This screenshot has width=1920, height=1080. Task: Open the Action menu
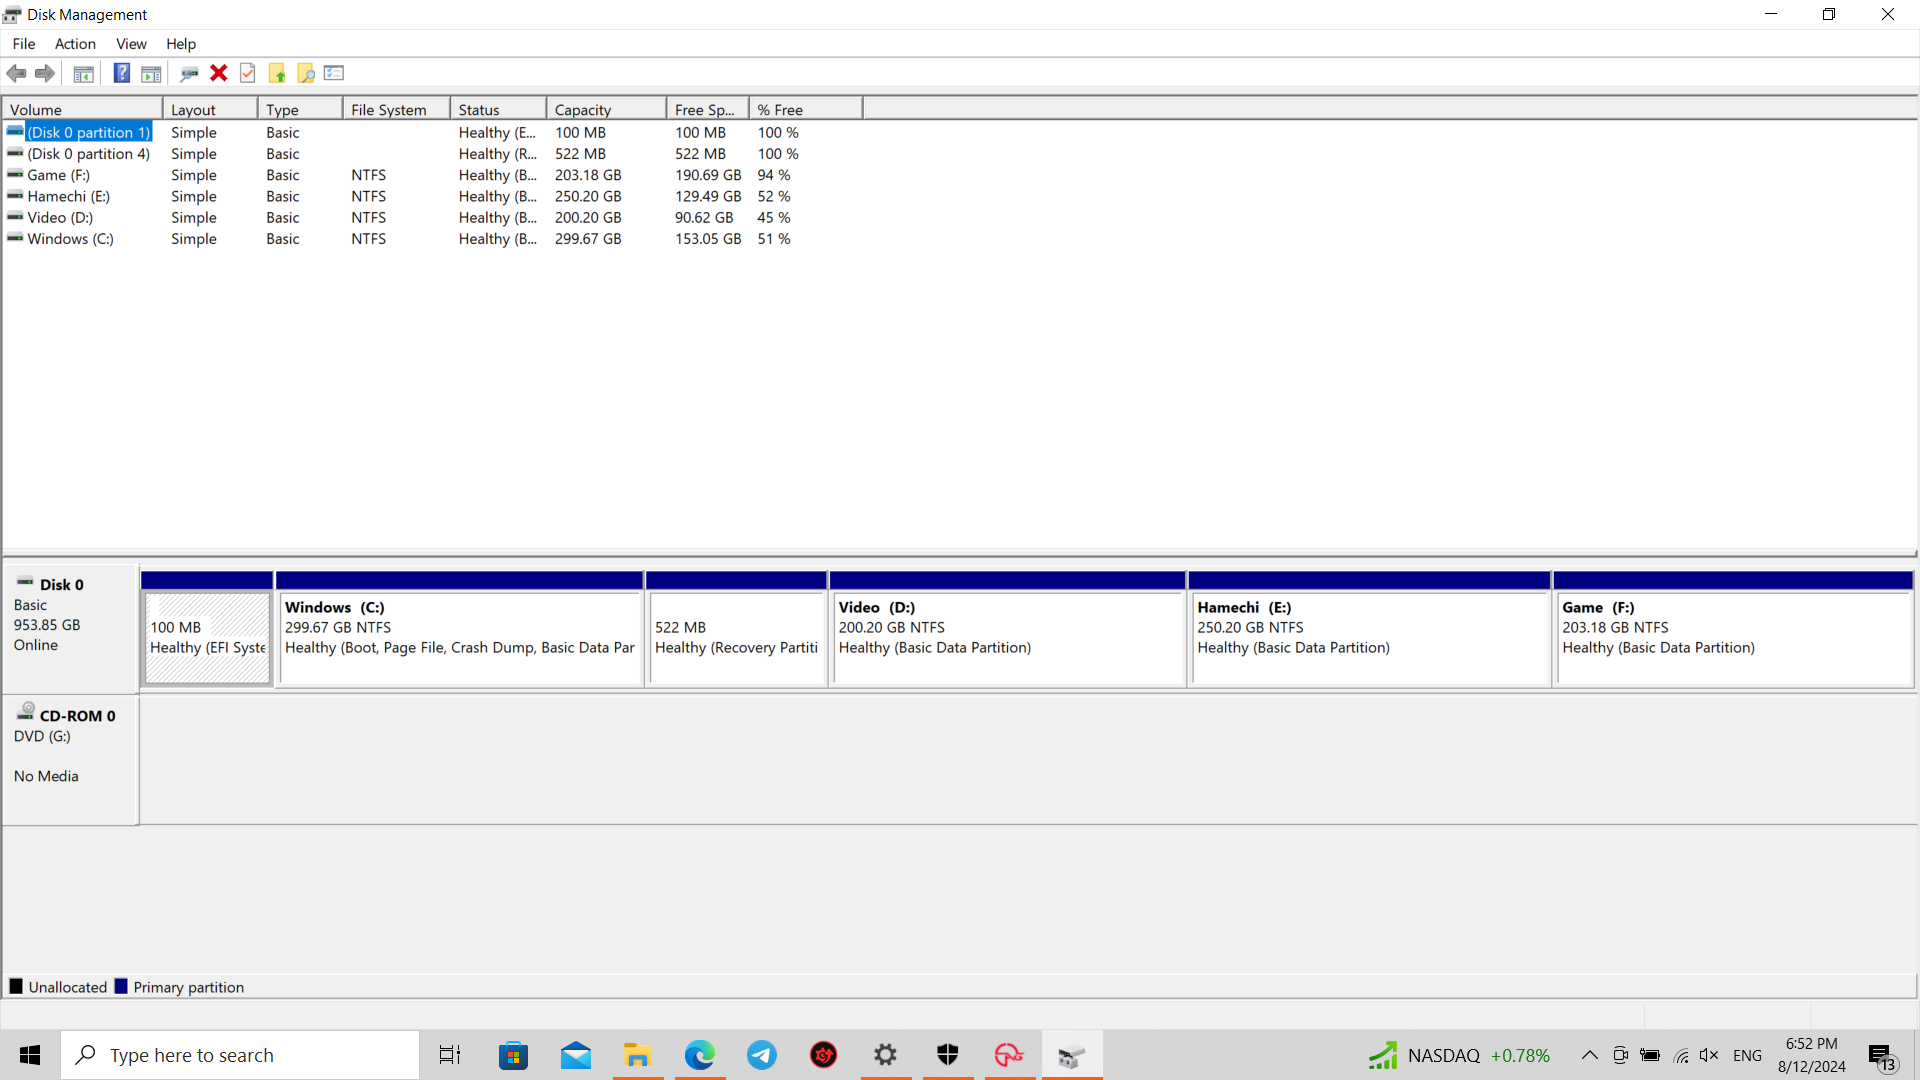tap(75, 44)
